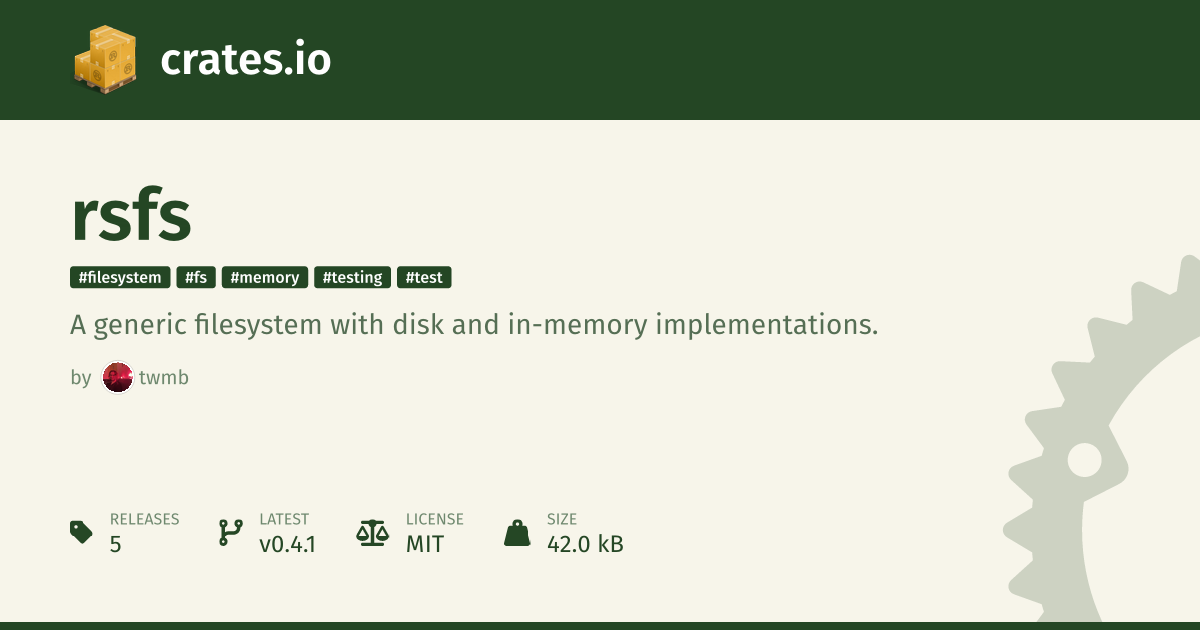1200x630 pixels.
Task: Select the #fs tag
Action: pos(196,277)
